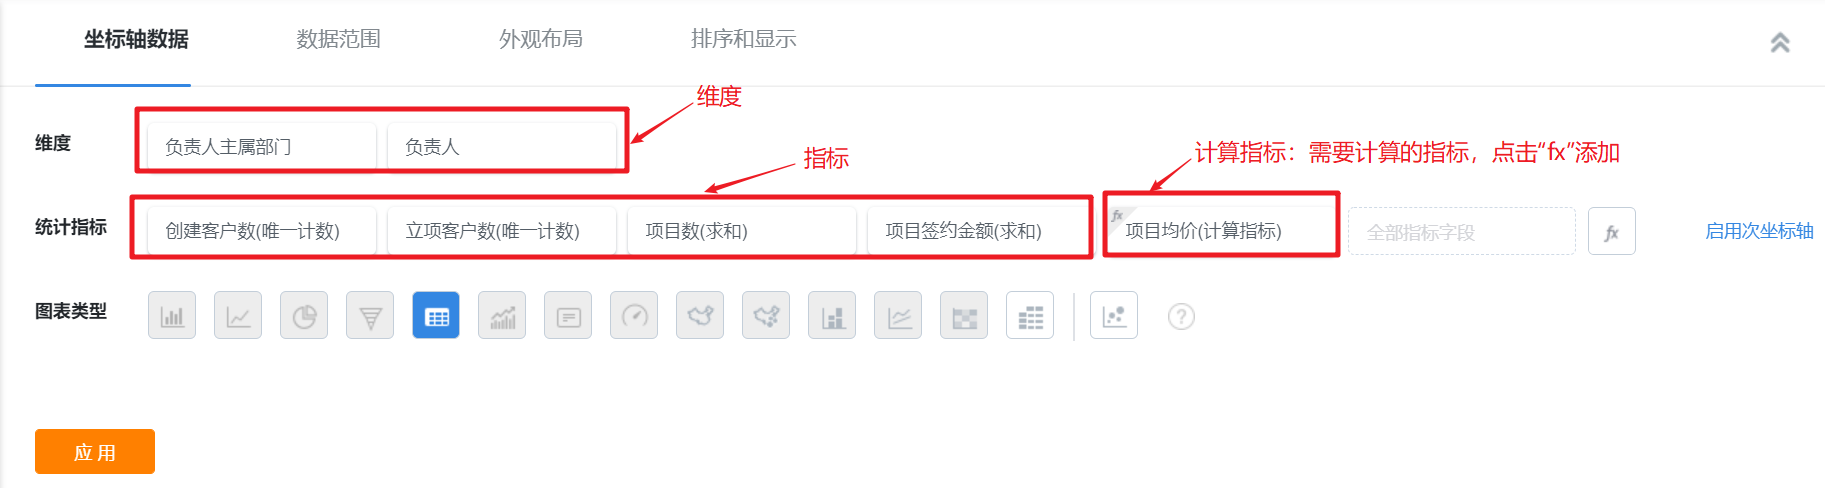Image resolution: width=1825 pixels, height=488 pixels.
Task: Click the fx add calculated indicator button
Action: click(1612, 232)
